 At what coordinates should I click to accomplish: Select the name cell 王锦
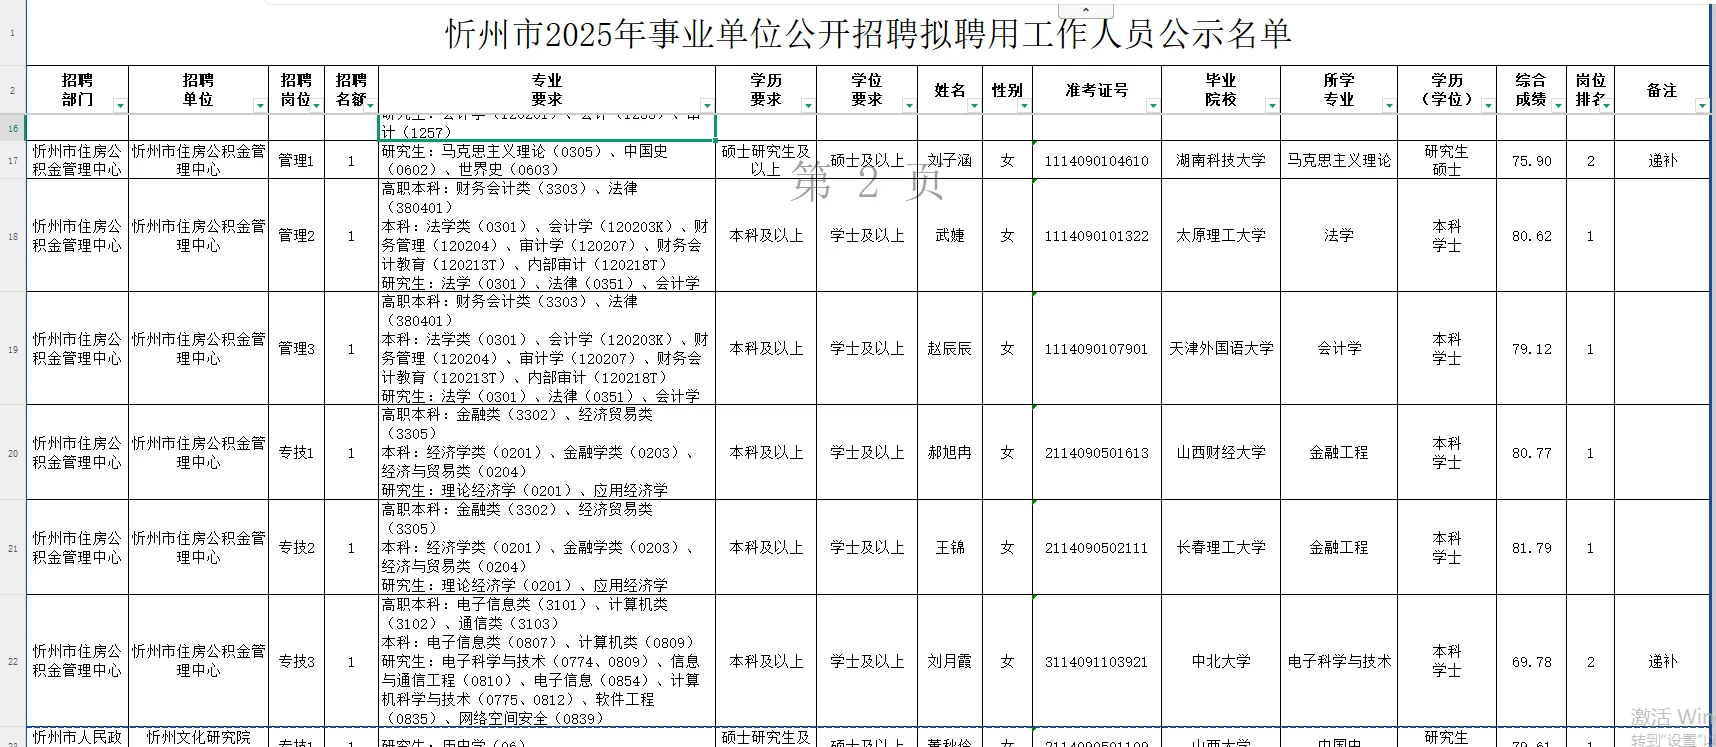point(949,548)
